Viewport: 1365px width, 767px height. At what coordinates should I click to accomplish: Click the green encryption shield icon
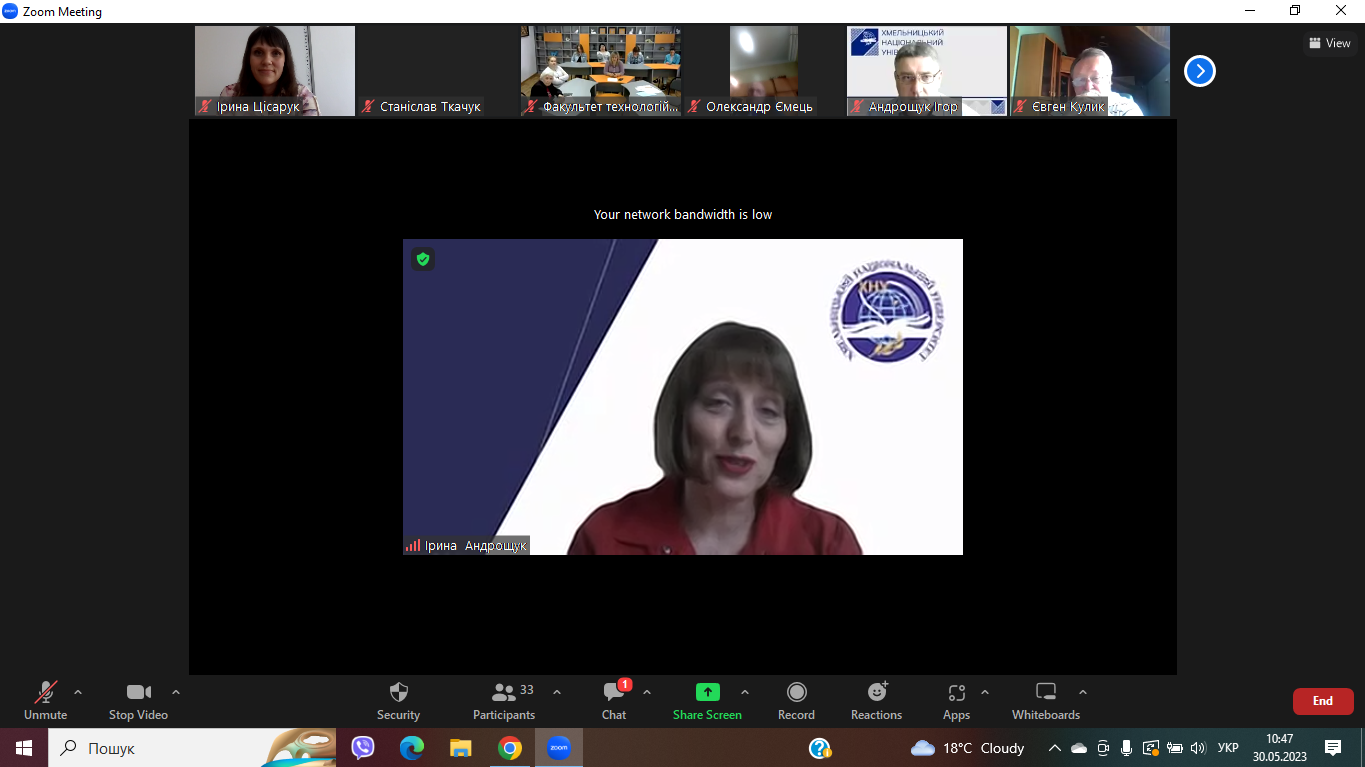[423, 259]
